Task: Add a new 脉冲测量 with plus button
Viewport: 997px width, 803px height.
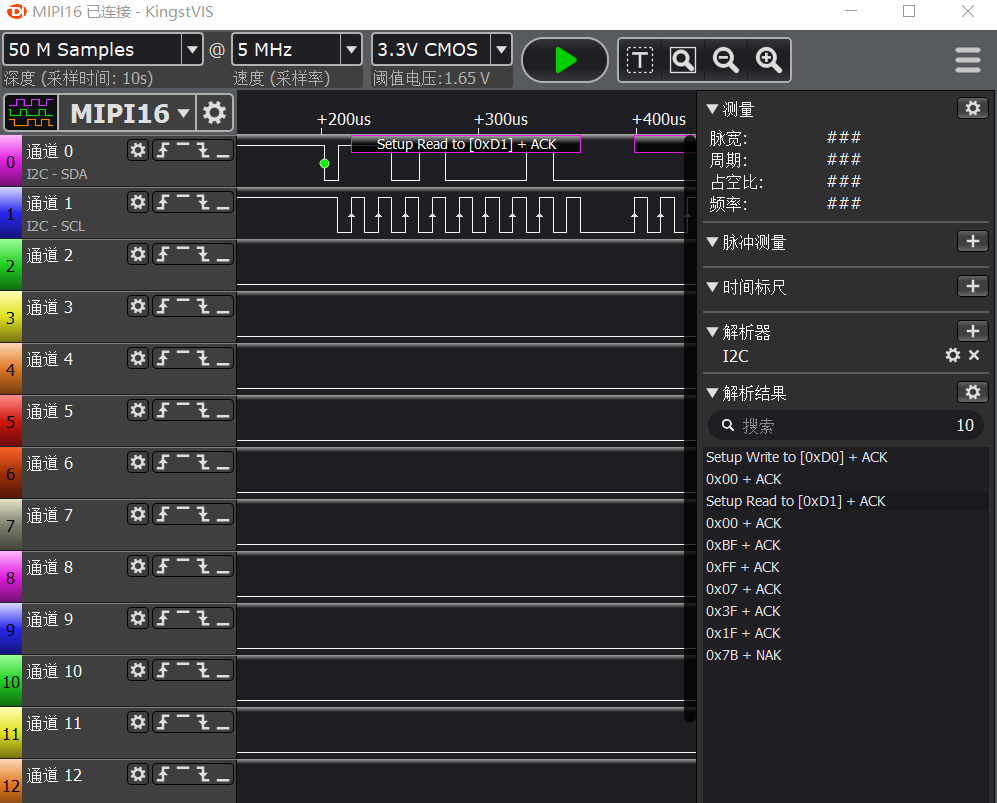Action: 972,241
